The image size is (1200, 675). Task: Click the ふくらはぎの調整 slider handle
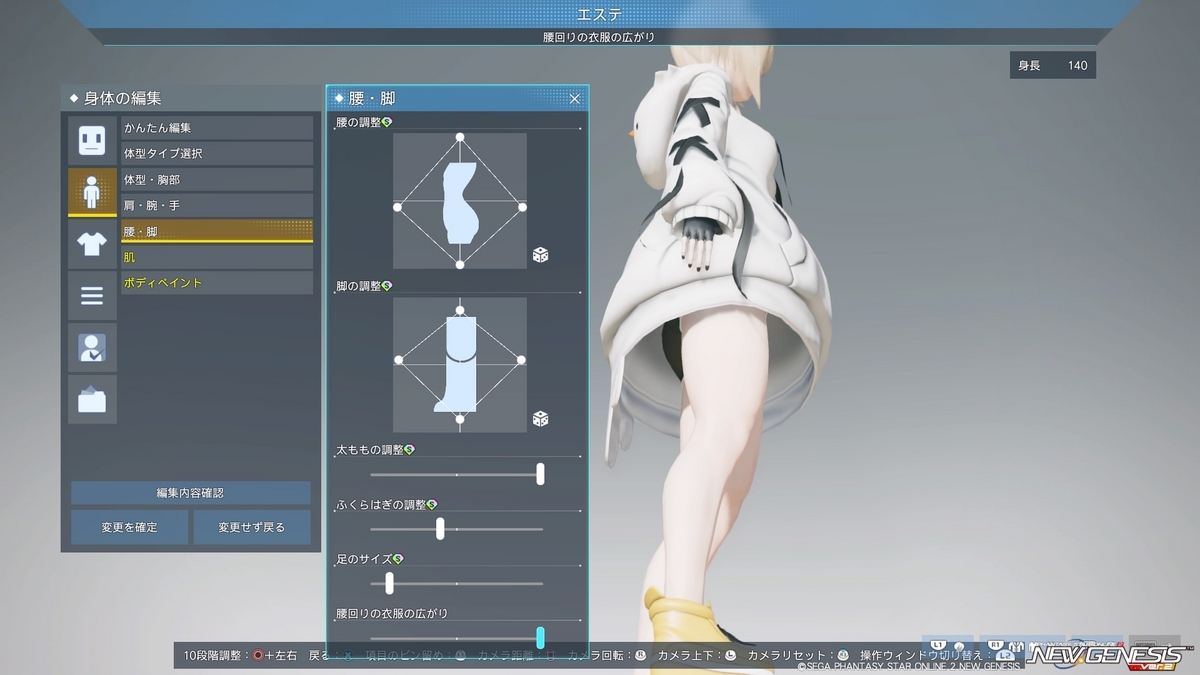click(x=440, y=528)
